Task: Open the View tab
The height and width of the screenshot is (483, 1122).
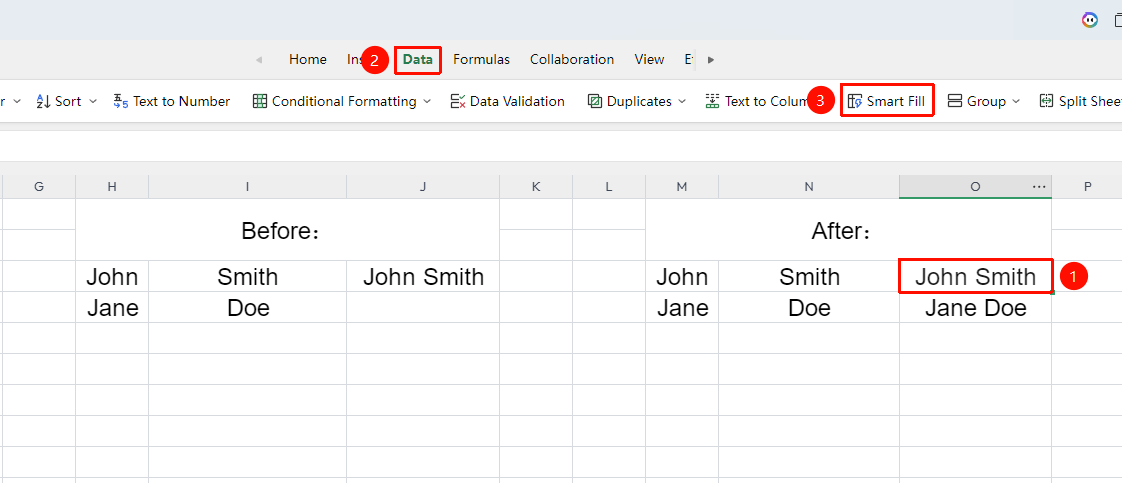Action: click(649, 59)
